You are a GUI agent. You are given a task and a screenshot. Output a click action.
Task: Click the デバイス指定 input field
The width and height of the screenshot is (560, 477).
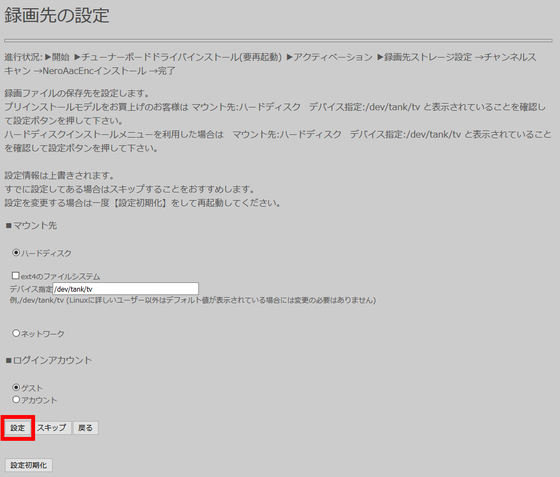[126, 288]
